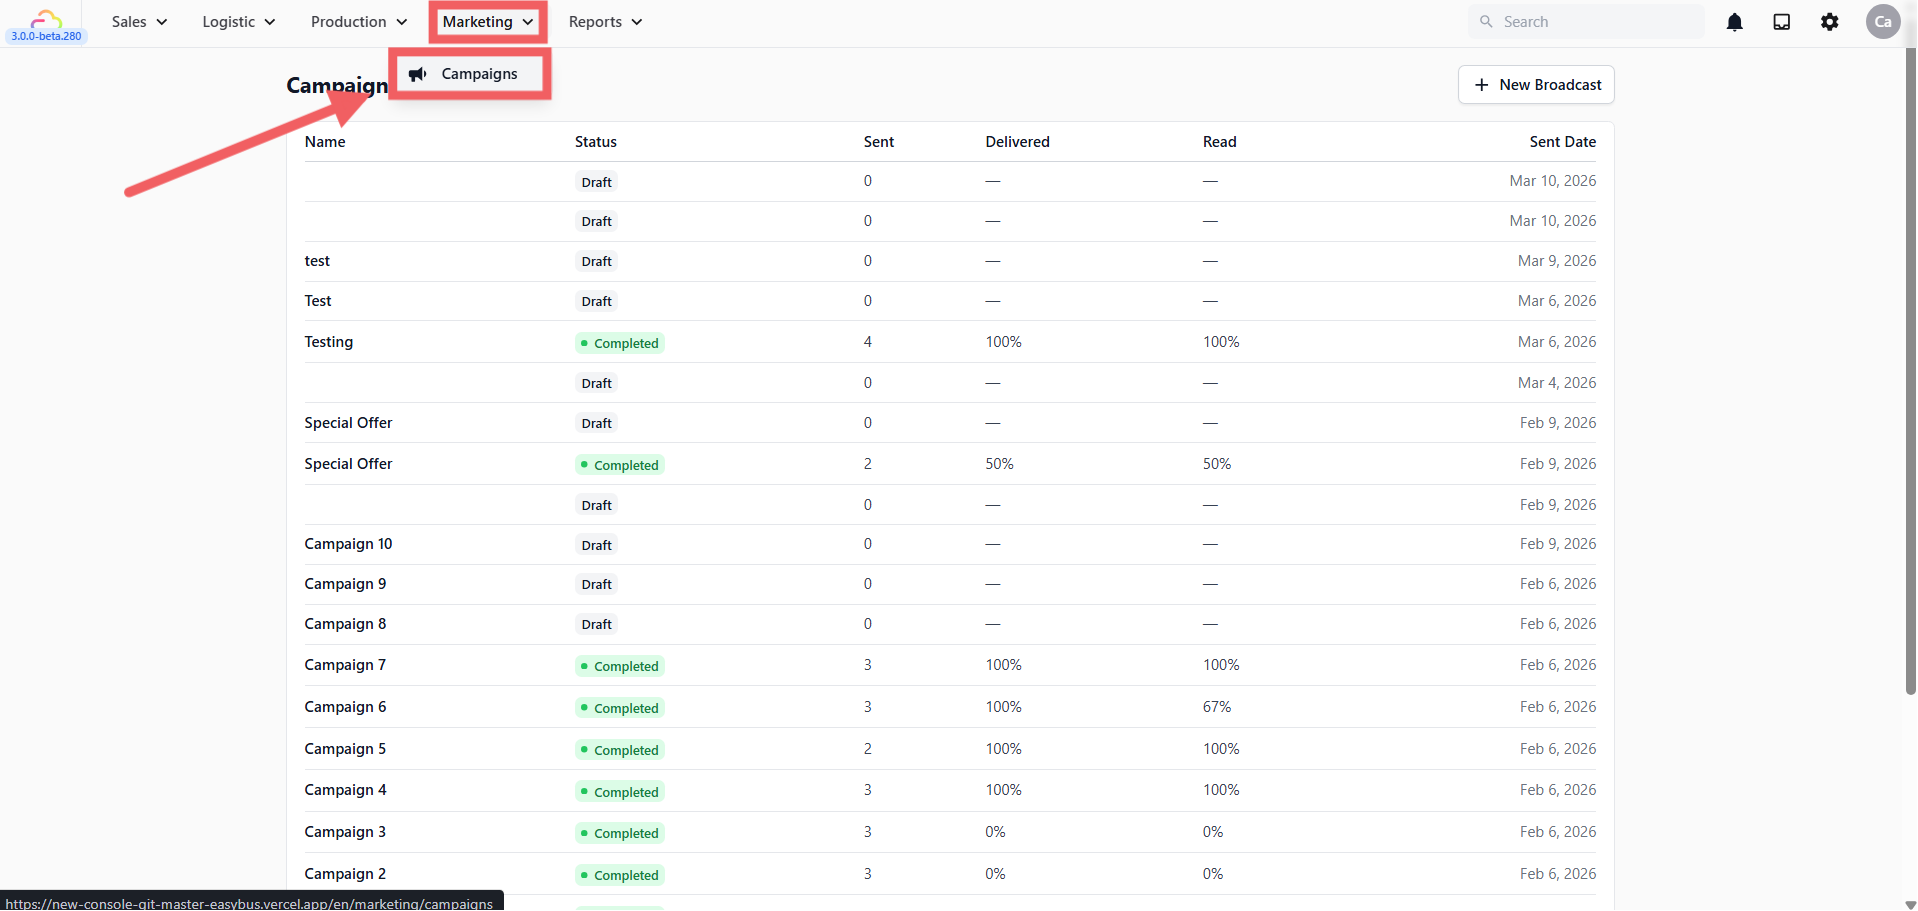The width and height of the screenshot is (1918, 911).
Task: Click the Completed badge for Campaign 5
Action: pos(620,750)
